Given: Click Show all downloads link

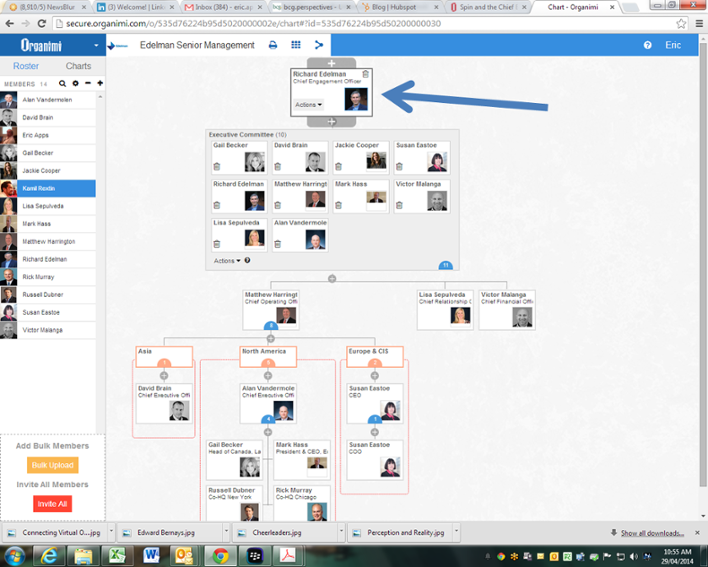Looking at the screenshot, I should pyautogui.click(x=652, y=533).
